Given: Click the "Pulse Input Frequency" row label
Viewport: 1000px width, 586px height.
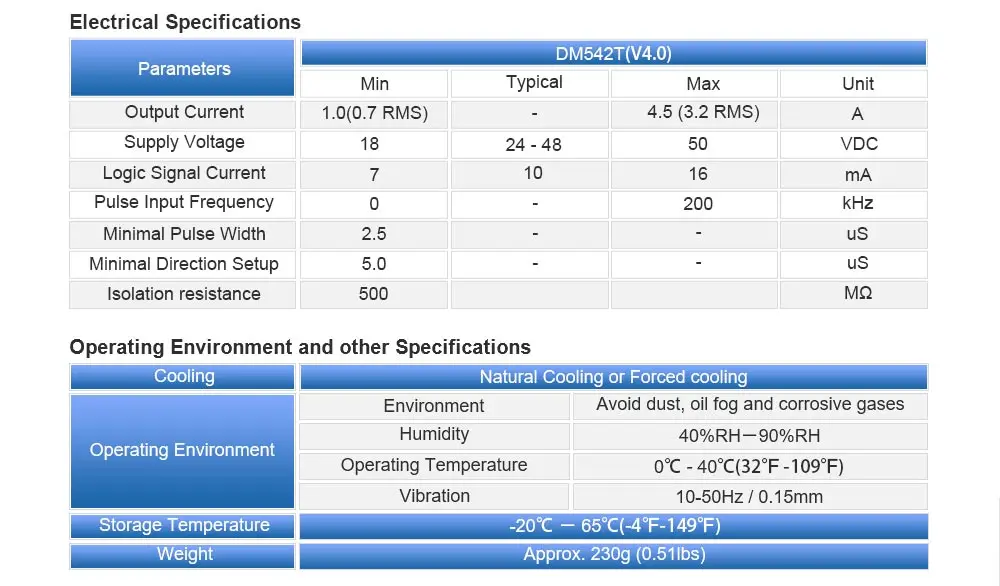Looking at the screenshot, I should (184, 202).
